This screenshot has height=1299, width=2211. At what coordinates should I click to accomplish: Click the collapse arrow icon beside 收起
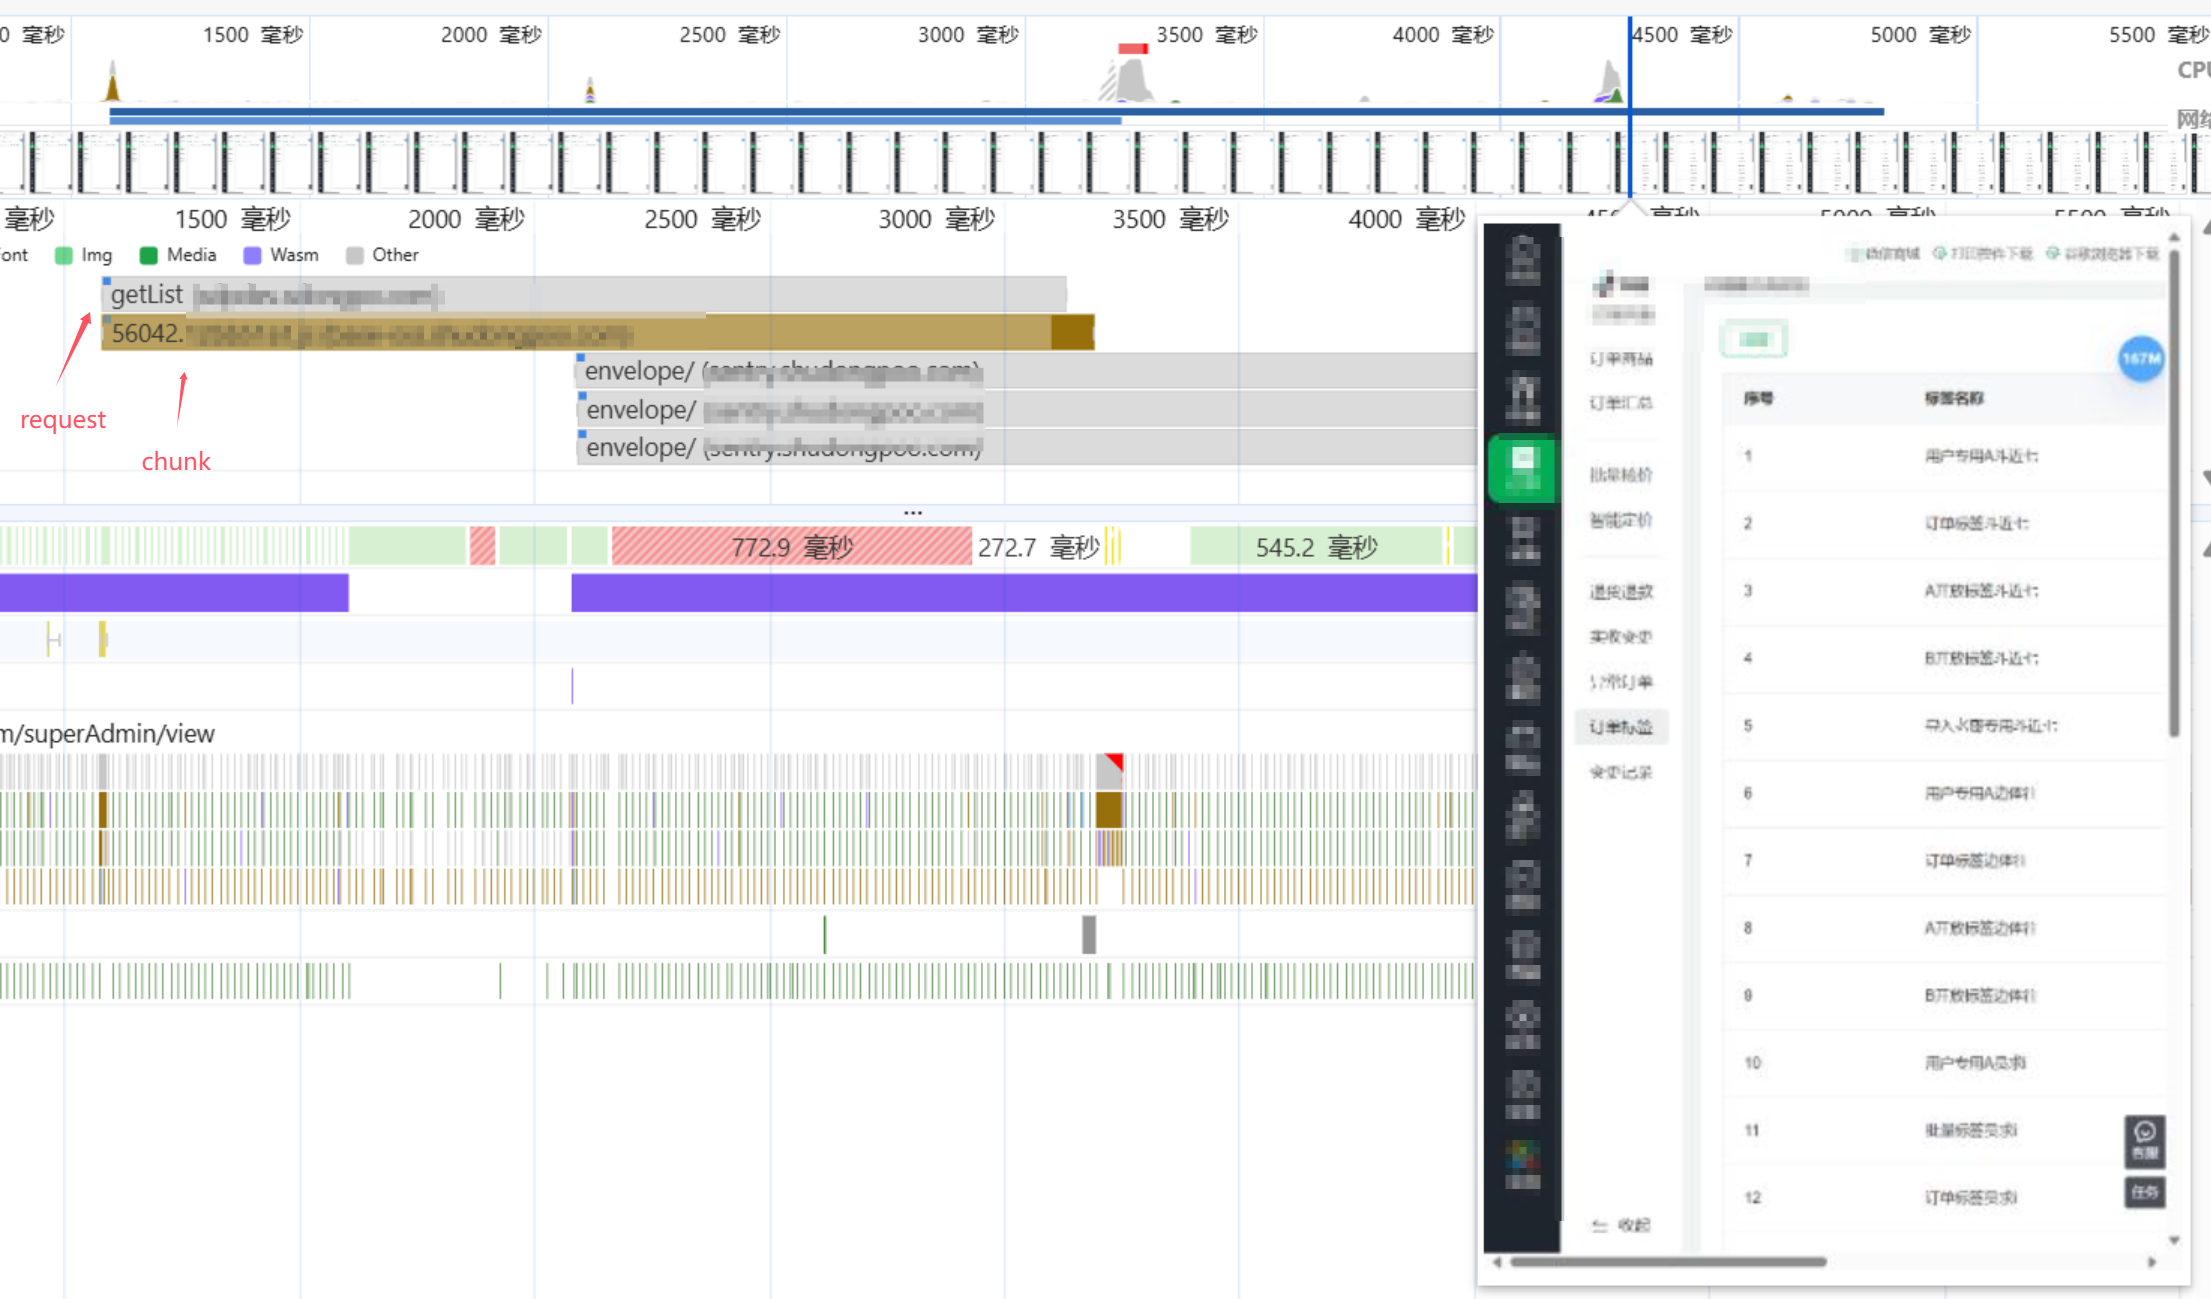pos(1599,1225)
